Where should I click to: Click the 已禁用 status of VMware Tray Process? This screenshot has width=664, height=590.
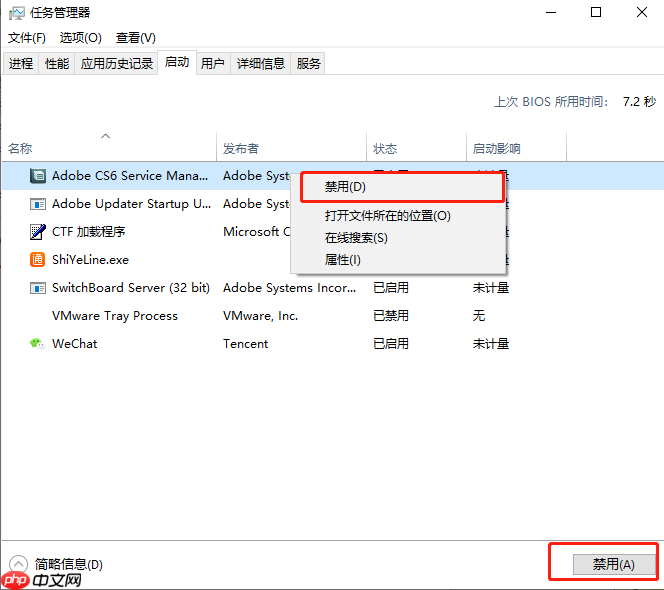click(391, 316)
